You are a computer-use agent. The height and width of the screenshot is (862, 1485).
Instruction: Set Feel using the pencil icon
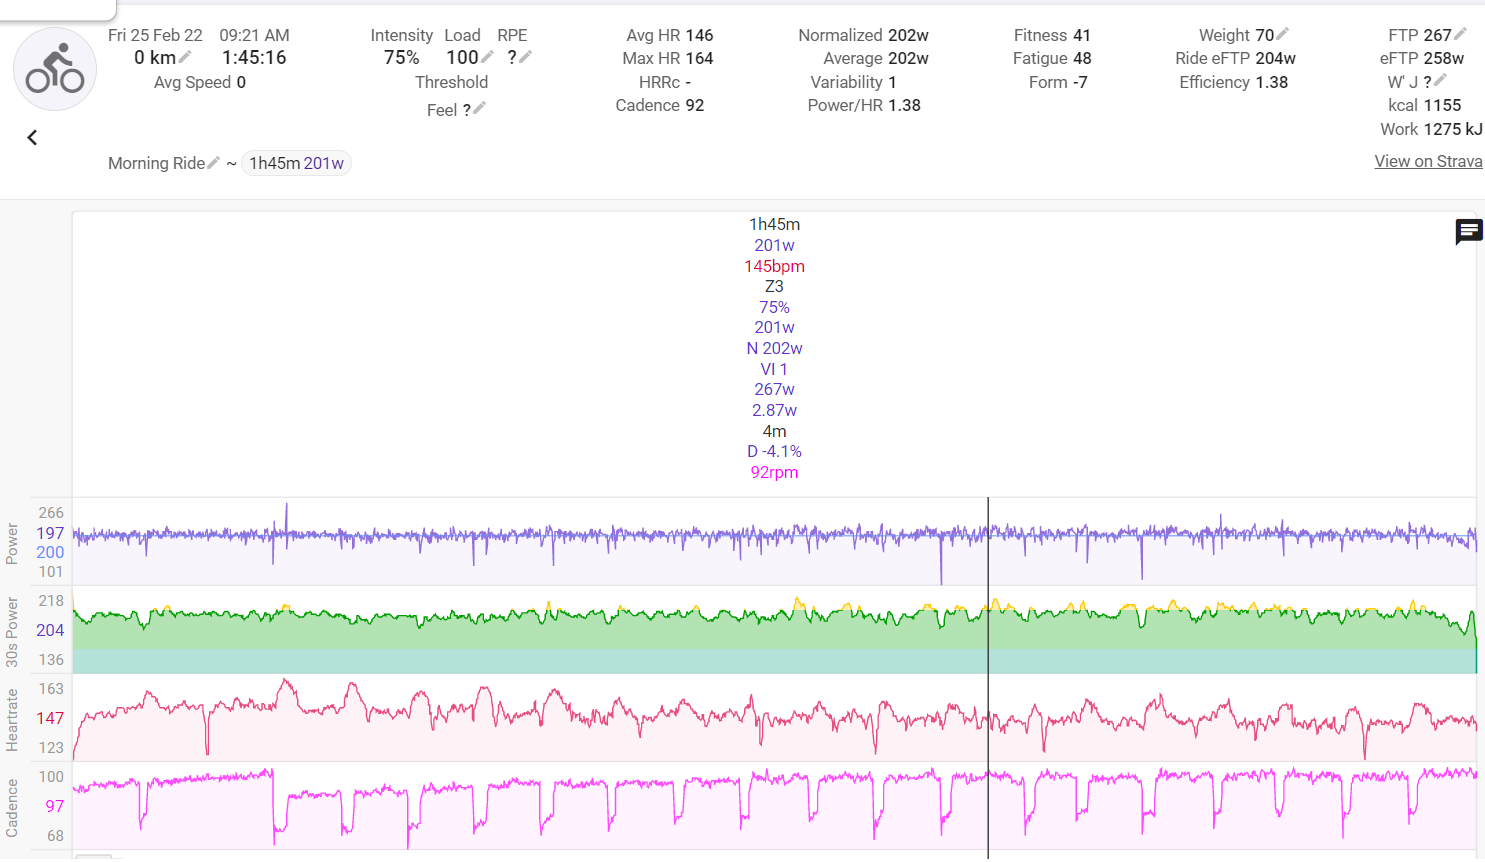point(479,108)
